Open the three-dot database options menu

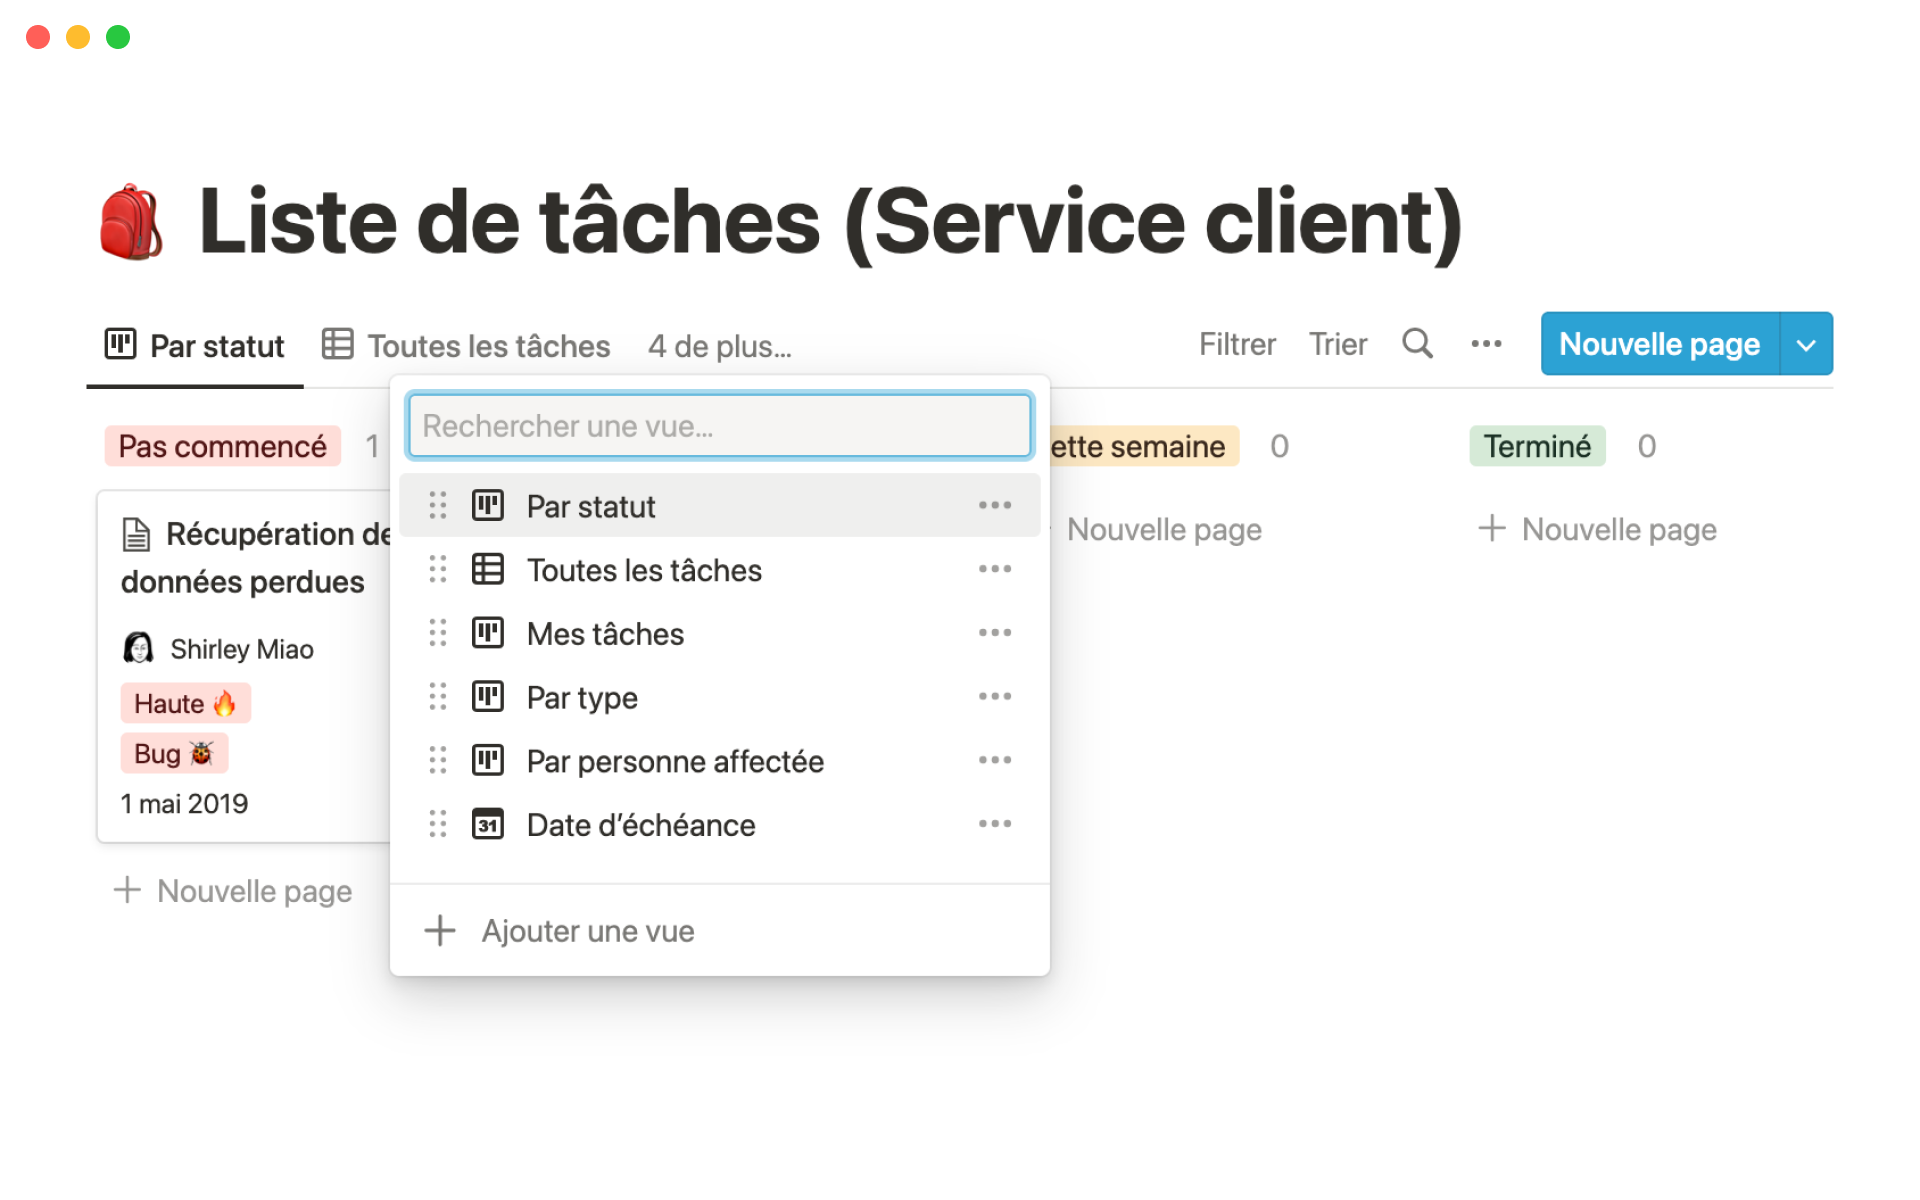point(1486,344)
